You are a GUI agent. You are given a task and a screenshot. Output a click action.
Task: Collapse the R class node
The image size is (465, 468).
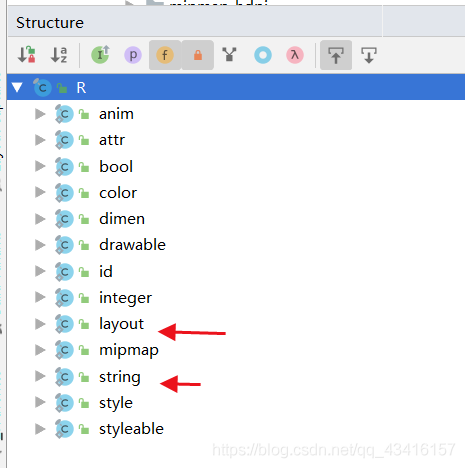point(17,88)
